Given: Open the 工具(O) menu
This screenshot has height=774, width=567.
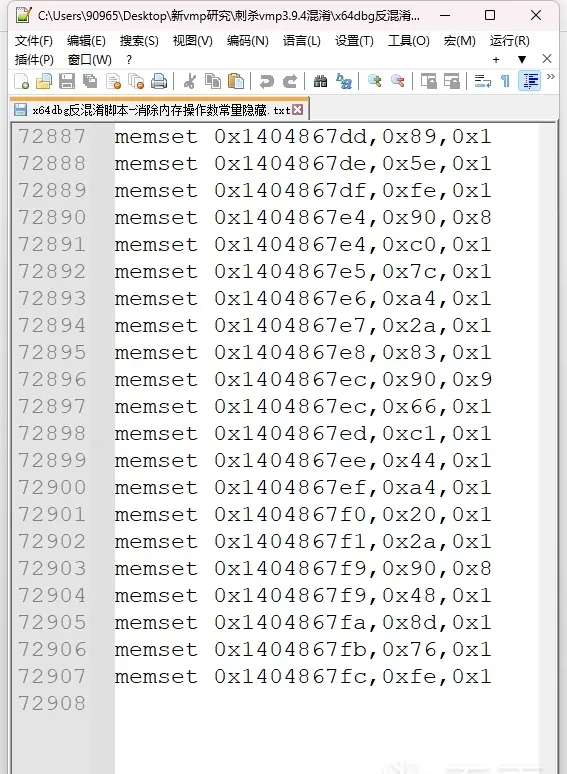Looking at the screenshot, I should [x=409, y=41].
